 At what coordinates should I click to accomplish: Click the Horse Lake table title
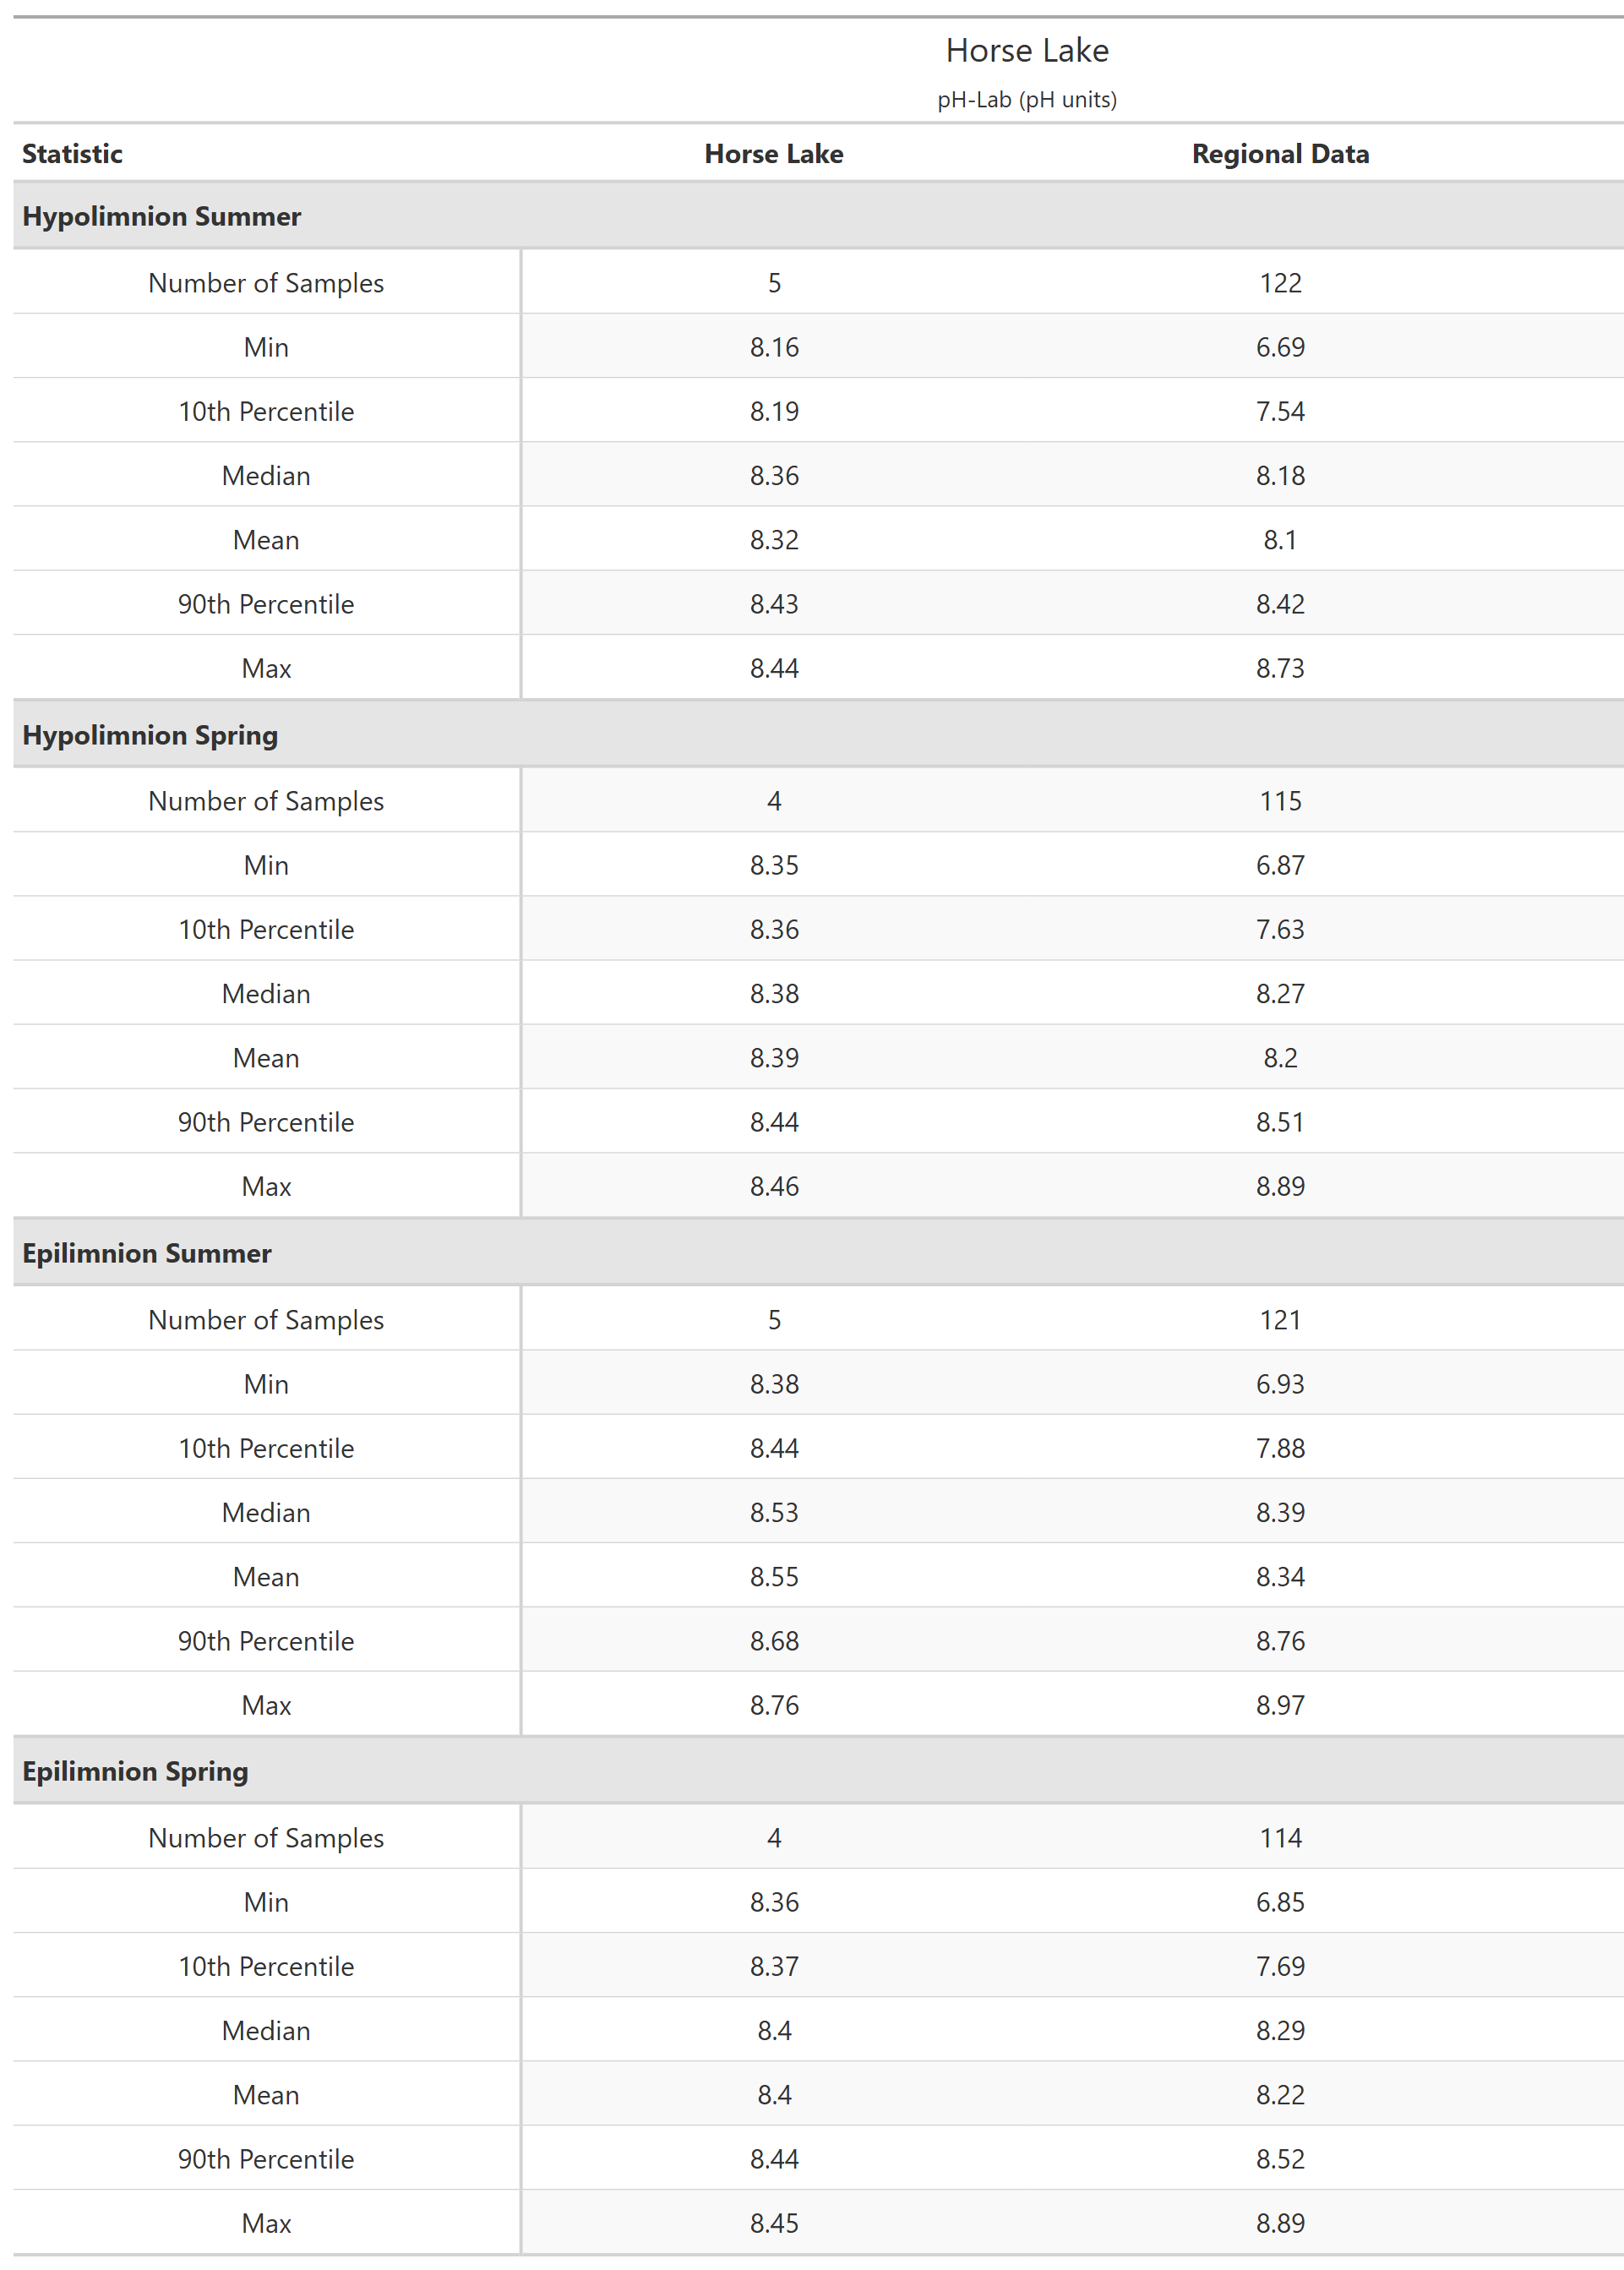click(x=1026, y=50)
